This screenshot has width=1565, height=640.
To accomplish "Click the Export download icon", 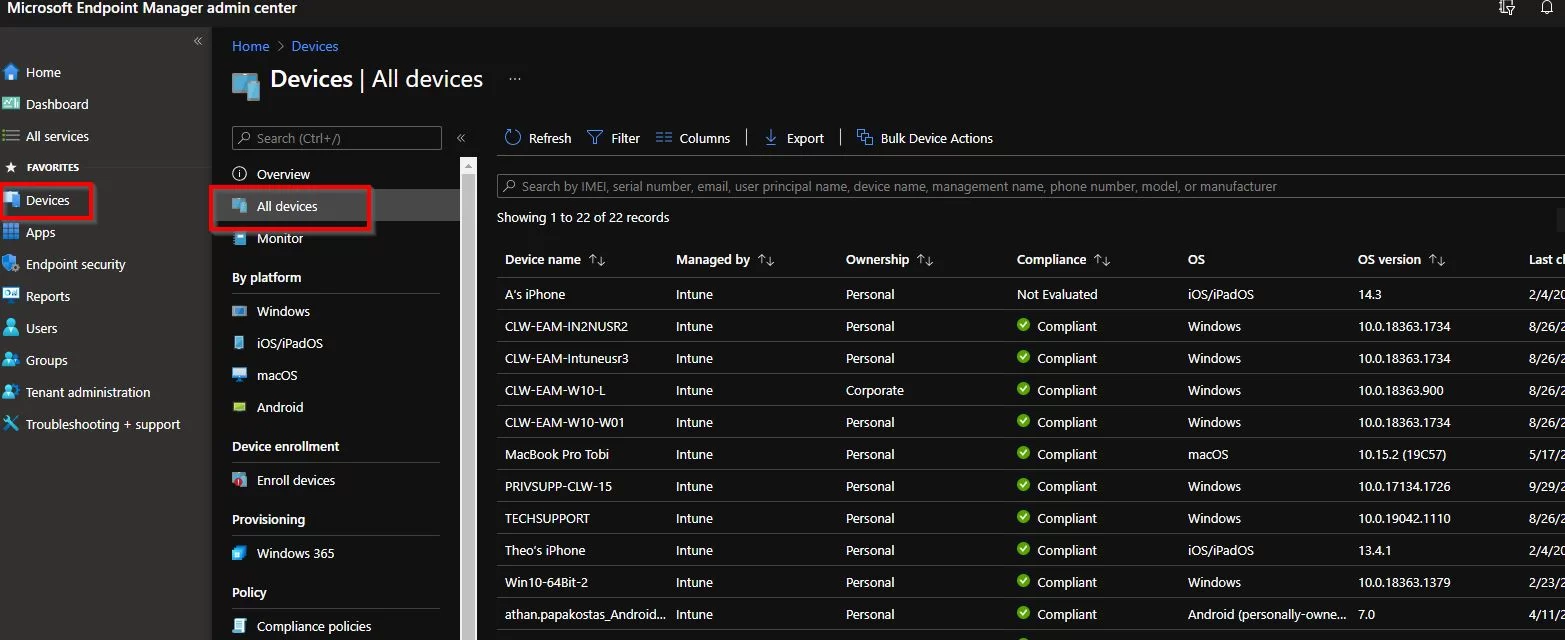I will 771,138.
